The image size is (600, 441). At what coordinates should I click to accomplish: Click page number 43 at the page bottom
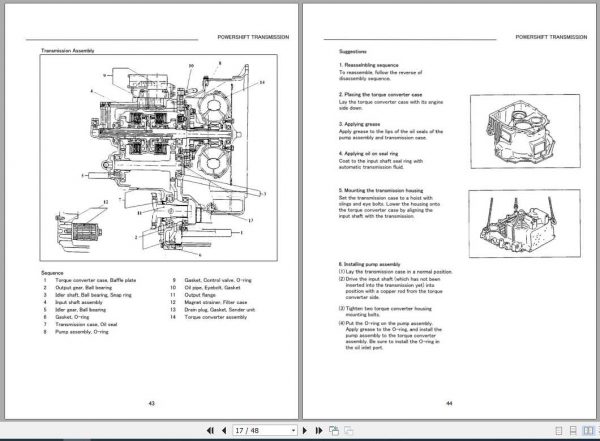click(x=152, y=403)
